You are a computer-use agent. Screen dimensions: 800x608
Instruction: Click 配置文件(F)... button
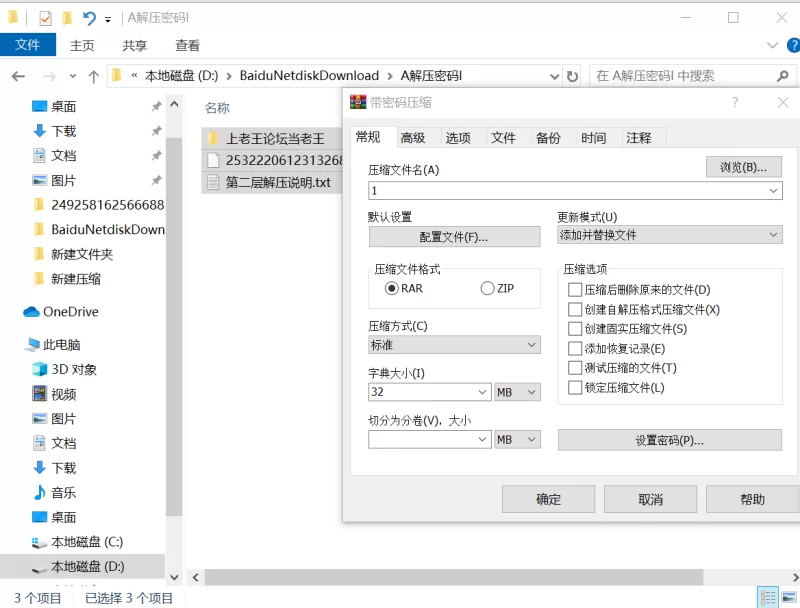[454, 237]
